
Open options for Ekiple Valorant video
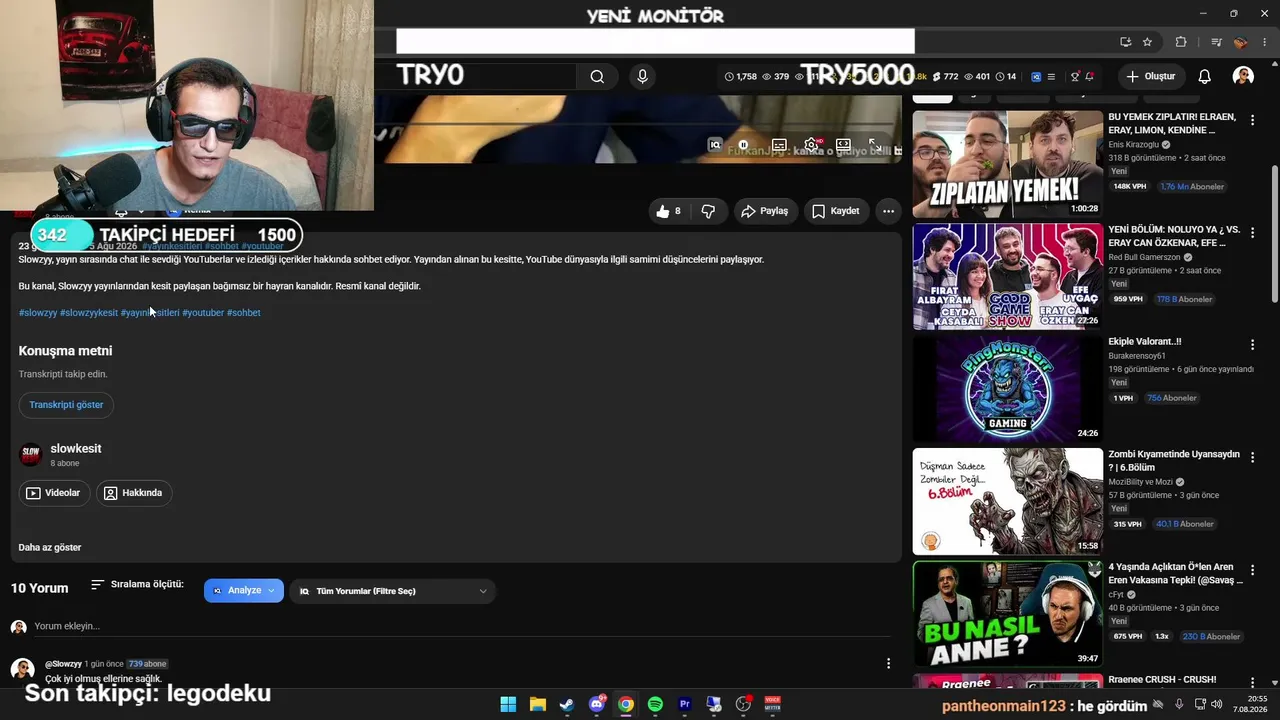pyautogui.click(x=1252, y=345)
